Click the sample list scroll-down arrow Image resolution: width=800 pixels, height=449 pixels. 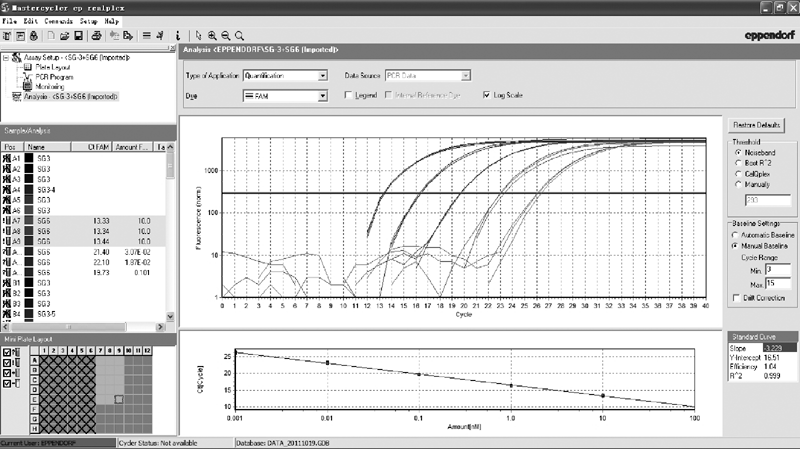(x=170, y=316)
